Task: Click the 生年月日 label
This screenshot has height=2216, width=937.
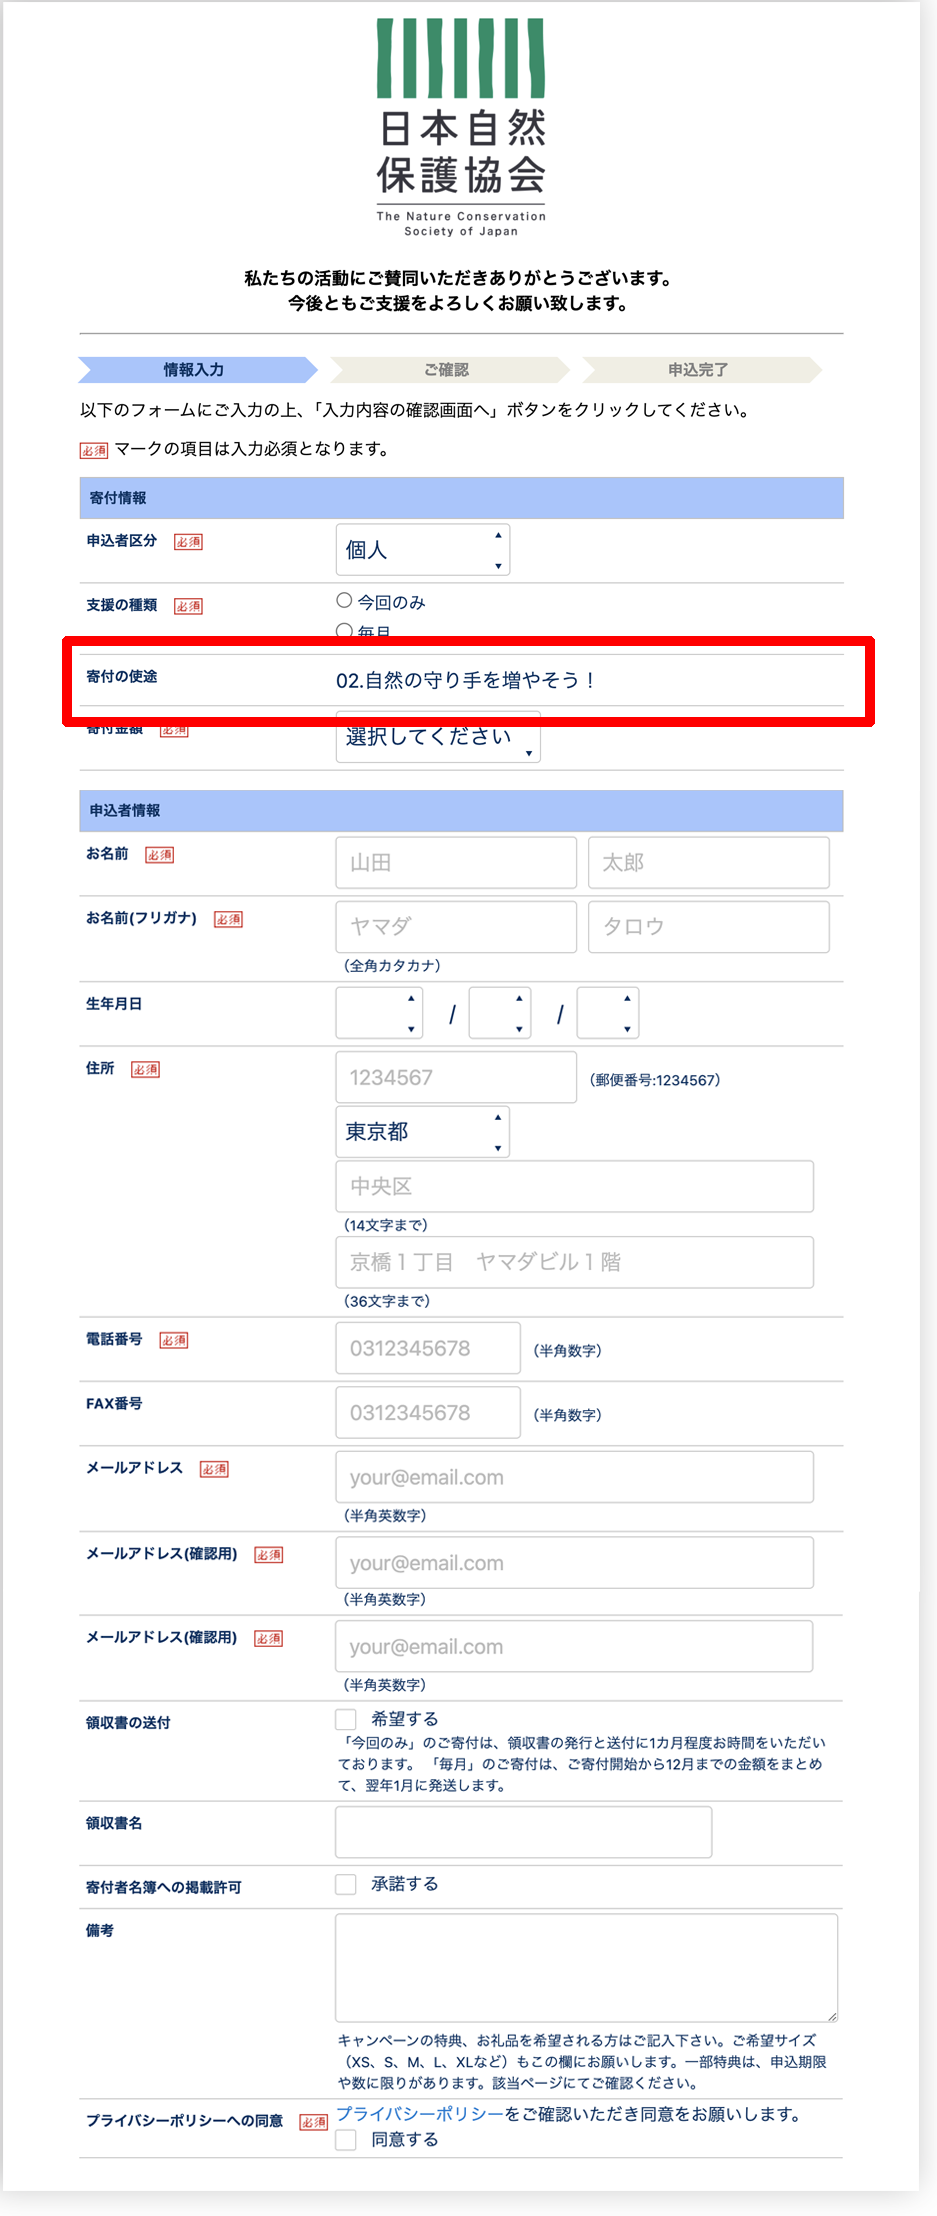Action: (114, 1004)
